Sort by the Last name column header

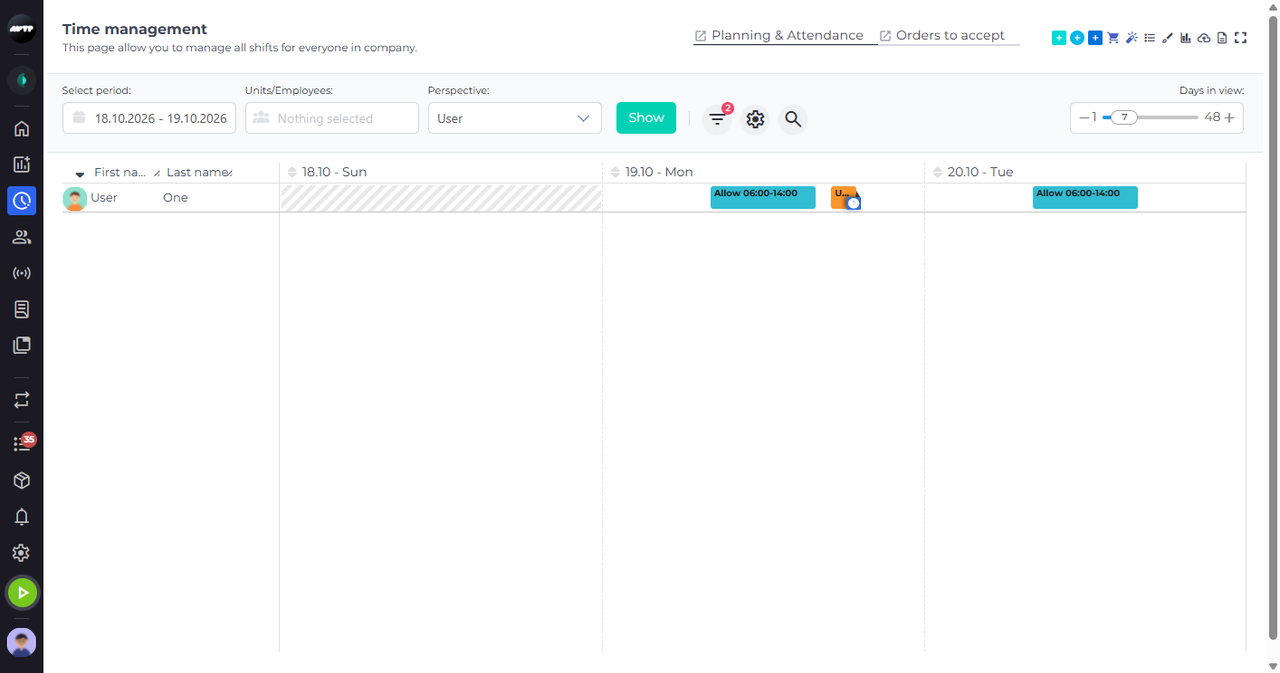[x=199, y=172]
